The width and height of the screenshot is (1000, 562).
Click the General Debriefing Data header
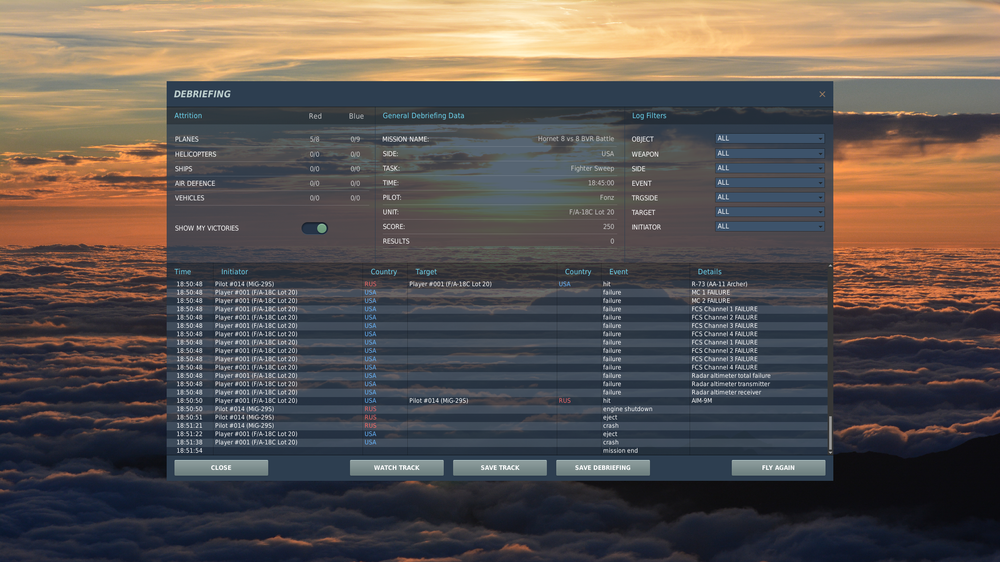(x=423, y=115)
